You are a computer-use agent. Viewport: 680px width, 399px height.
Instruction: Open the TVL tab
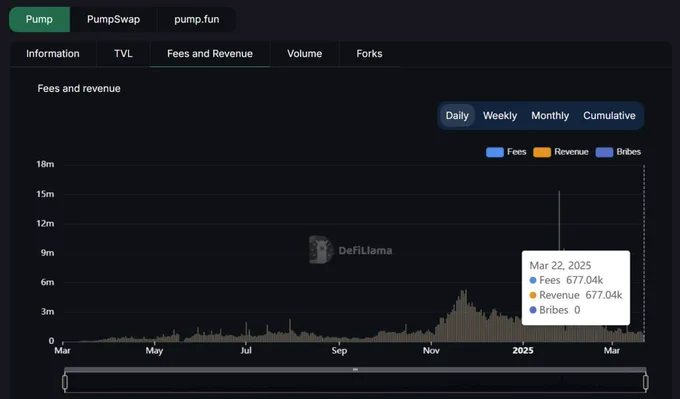123,54
